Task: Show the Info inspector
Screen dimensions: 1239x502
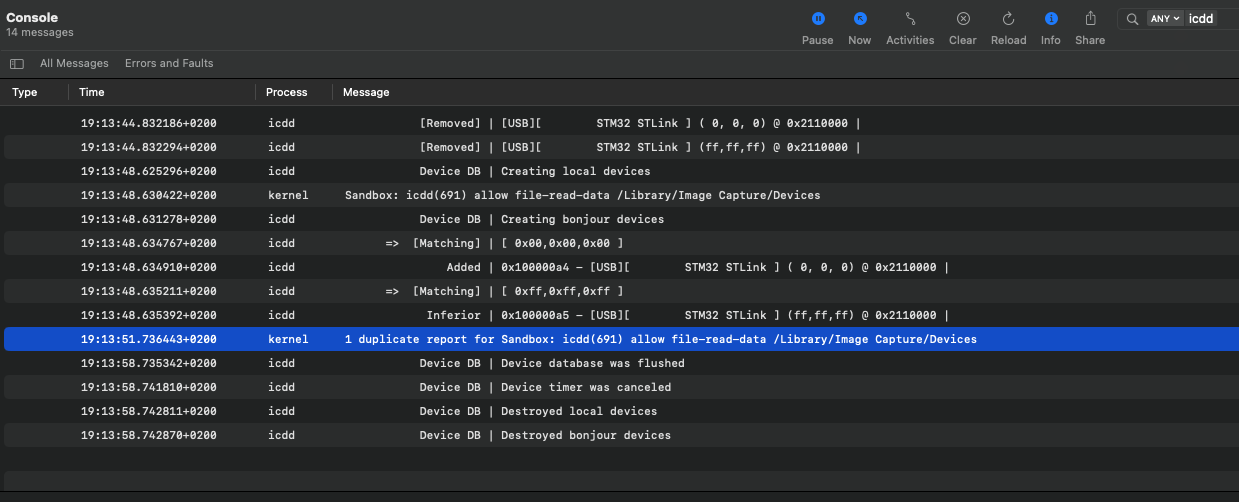Action: 1050,28
